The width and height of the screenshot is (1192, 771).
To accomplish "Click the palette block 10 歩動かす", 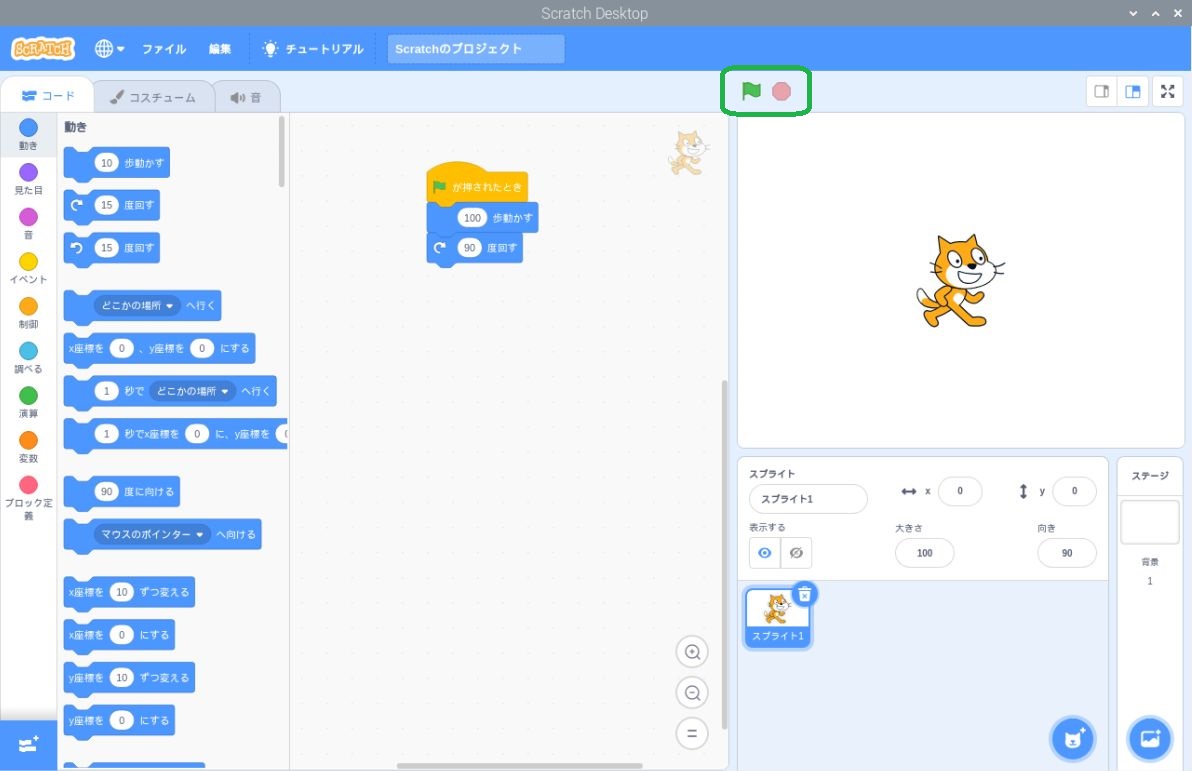I will point(116,163).
